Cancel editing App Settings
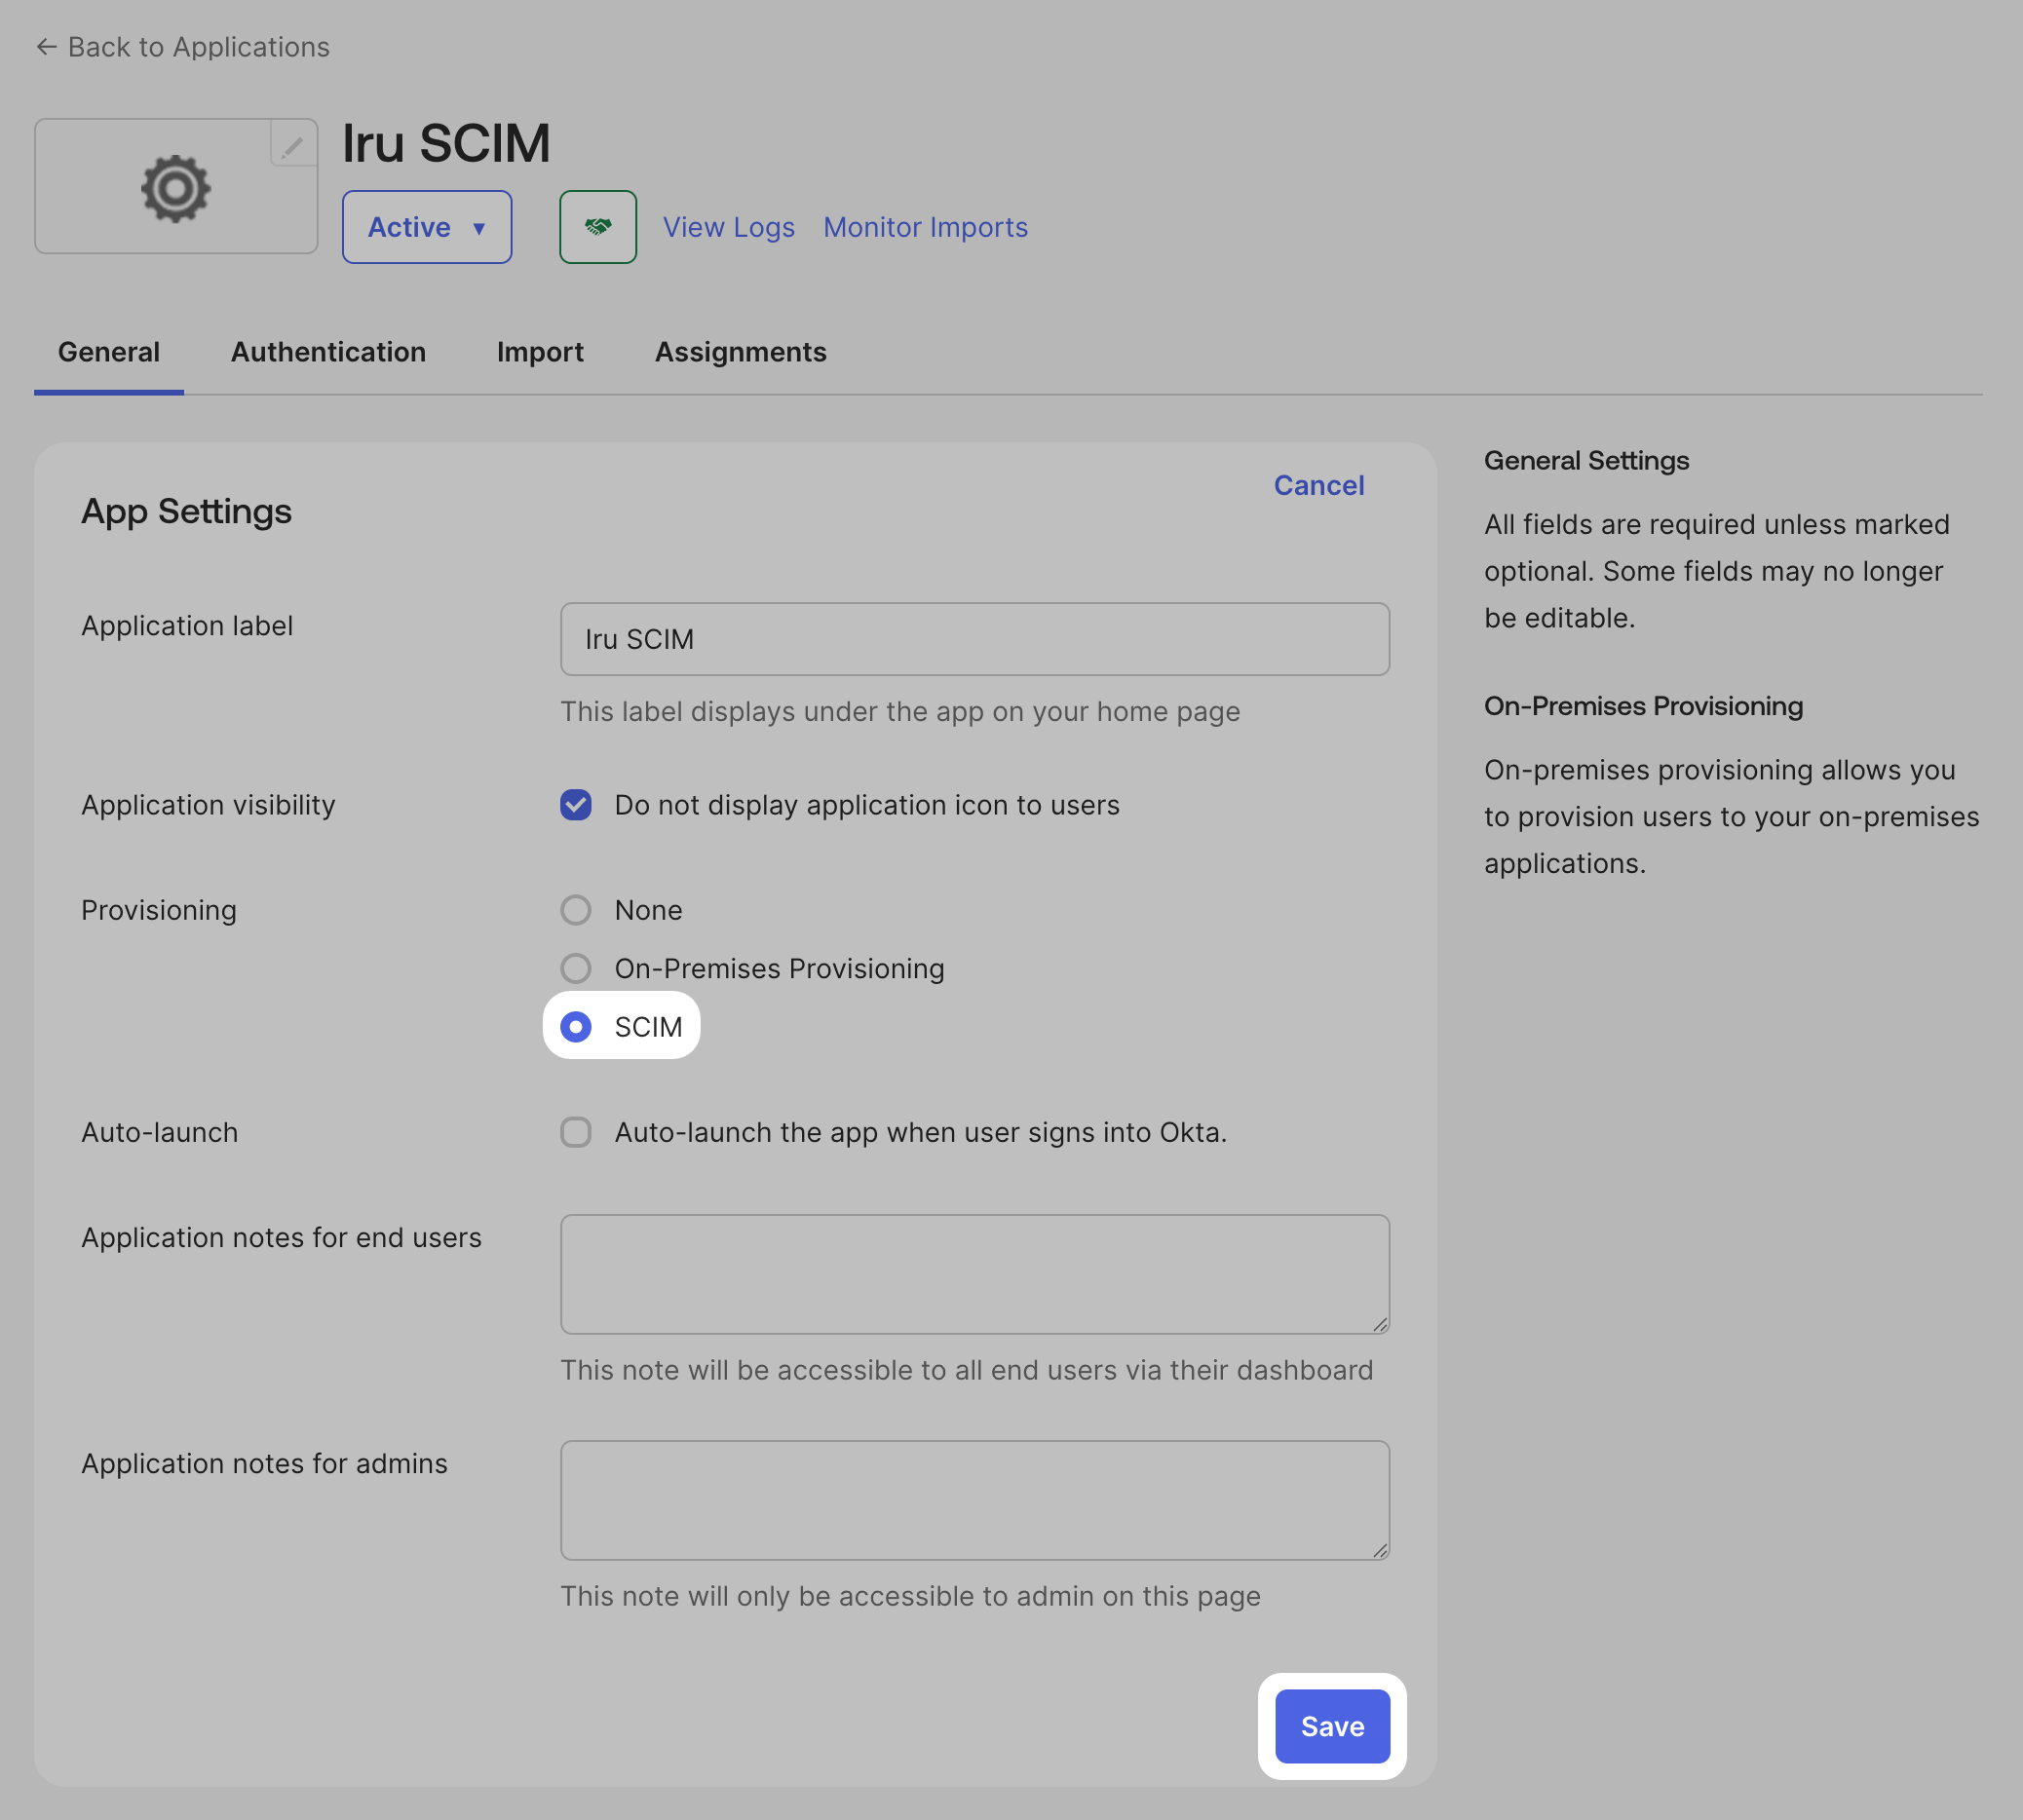 coord(1319,485)
